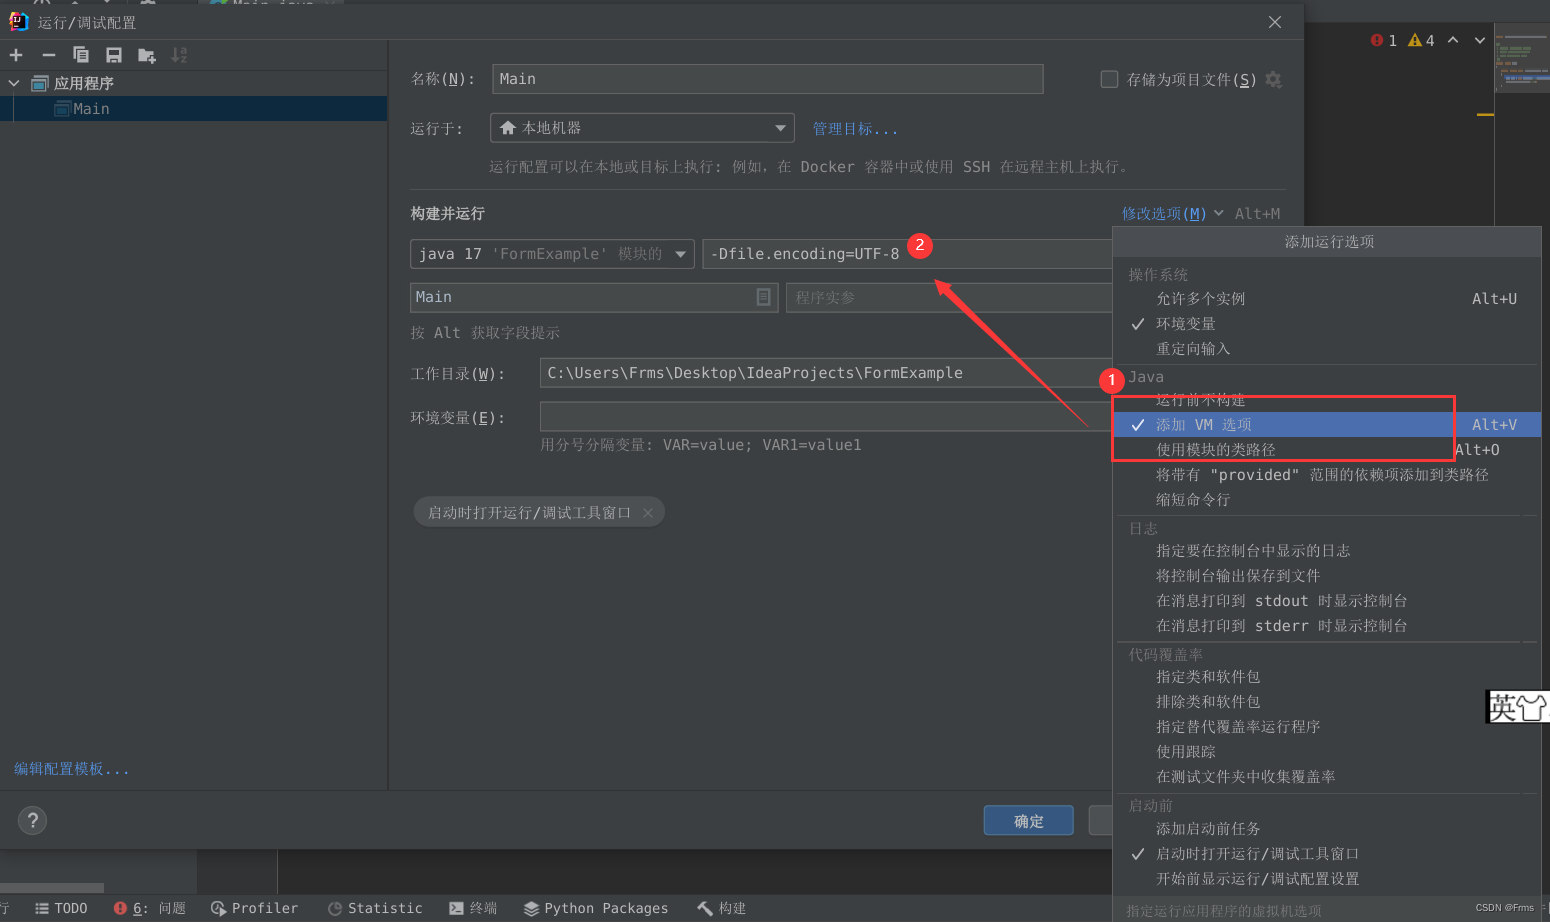
Task: Enable 缩短命令行 option
Action: pos(1326,500)
